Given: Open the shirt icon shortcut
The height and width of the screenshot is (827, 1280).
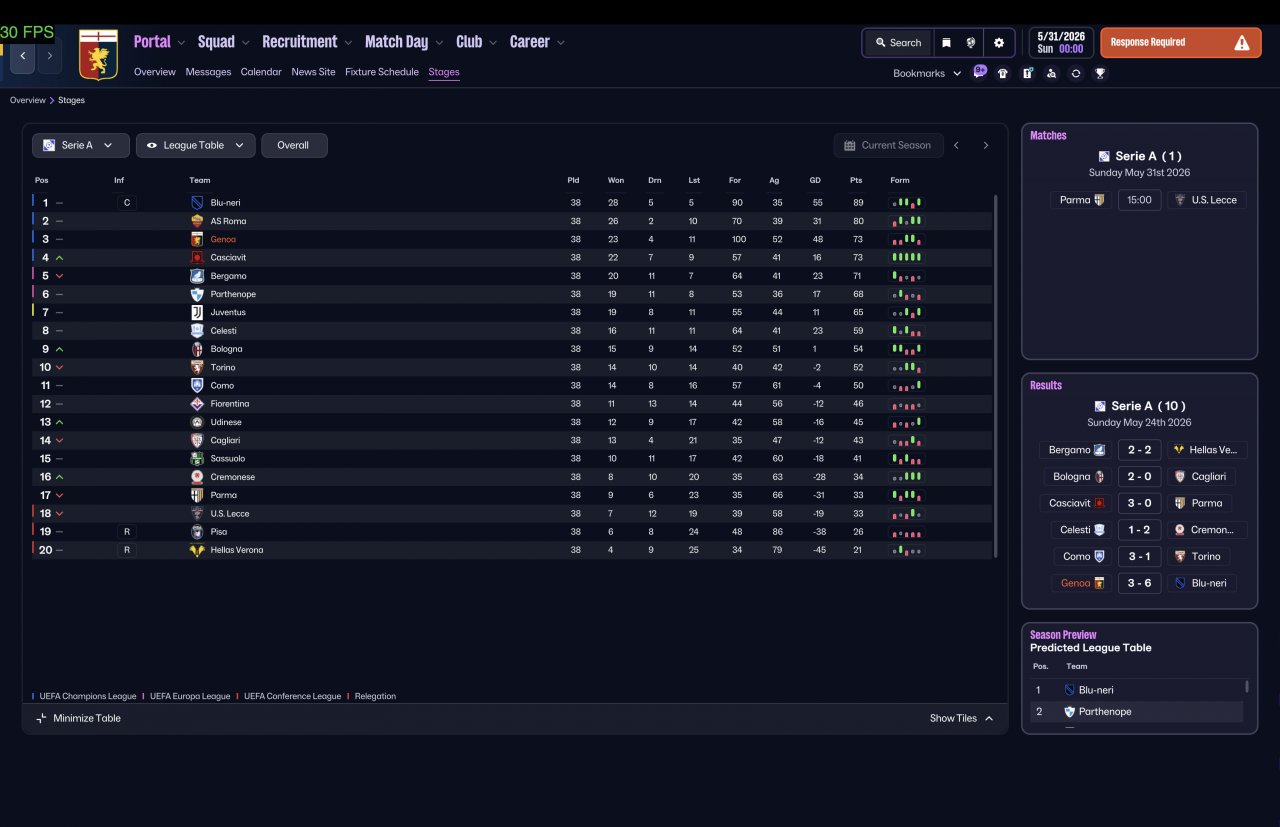Looking at the screenshot, I should [1003, 73].
